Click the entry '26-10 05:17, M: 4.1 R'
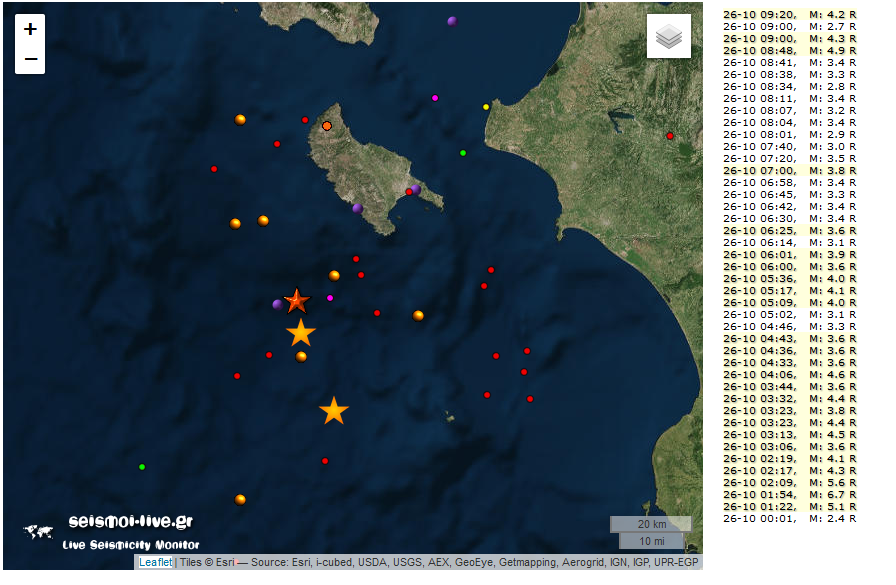This screenshot has height=585, width=896. (789, 291)
